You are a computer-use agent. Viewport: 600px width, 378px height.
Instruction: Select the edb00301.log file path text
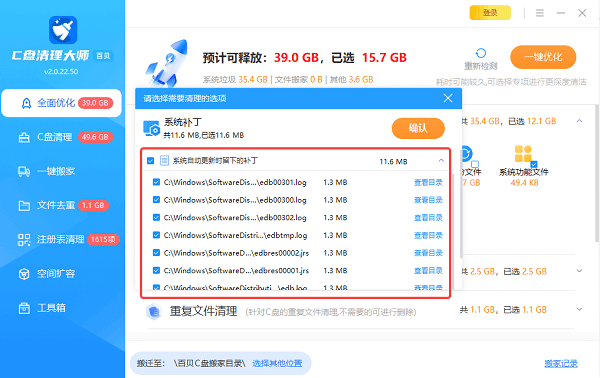[x=235, y=182]
